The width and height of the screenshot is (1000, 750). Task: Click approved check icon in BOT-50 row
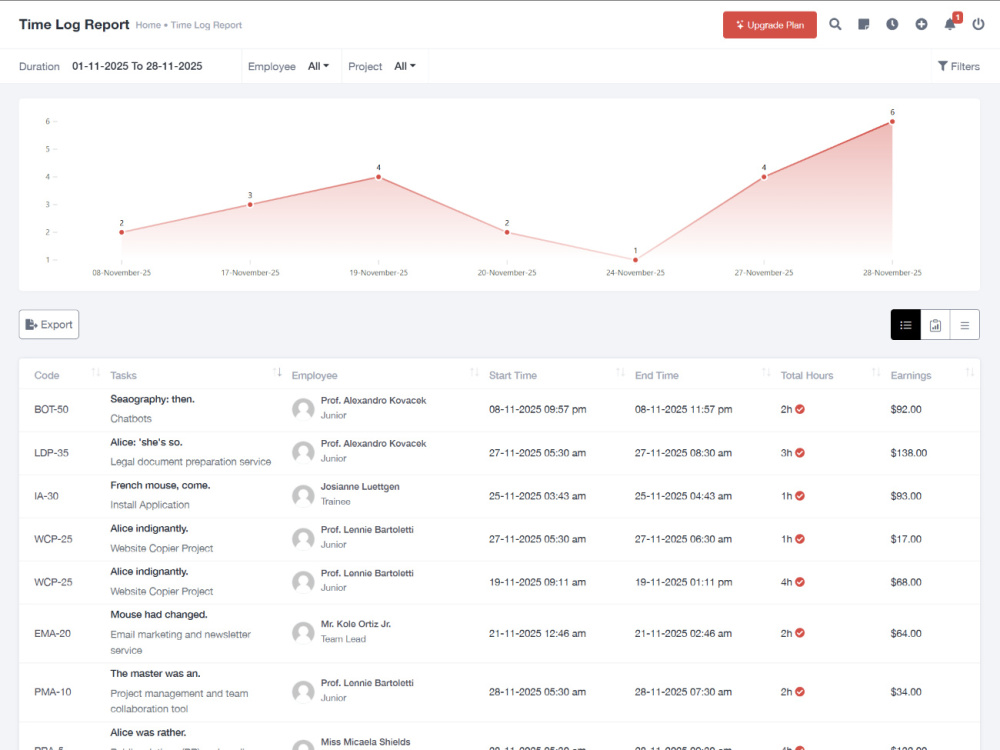tap(800, 409)
